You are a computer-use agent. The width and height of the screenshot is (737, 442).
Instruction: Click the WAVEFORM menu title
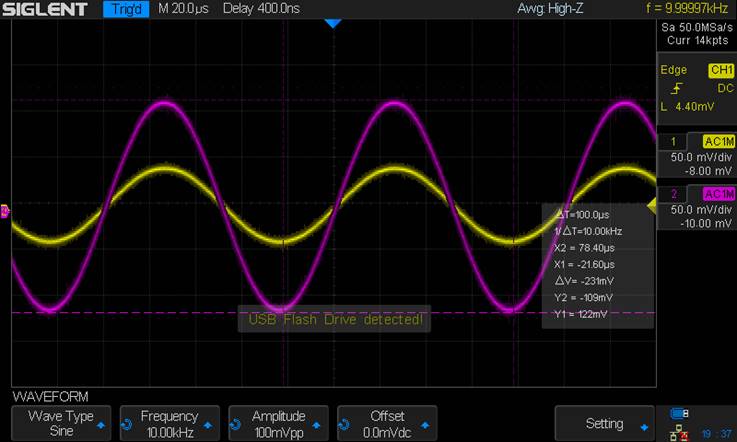50,396
